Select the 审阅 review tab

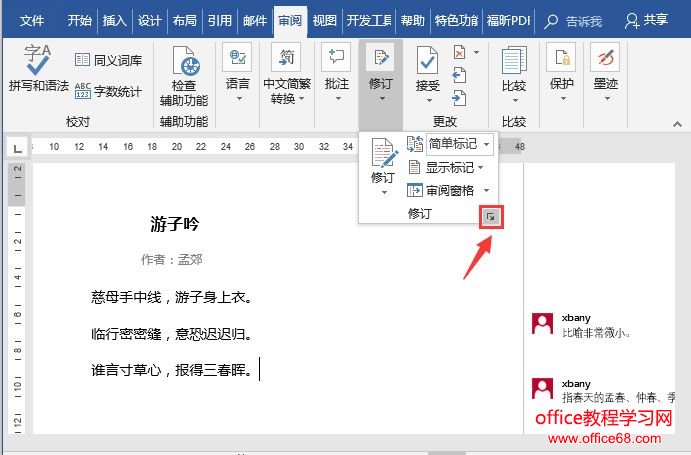click(x=290, y=20)
